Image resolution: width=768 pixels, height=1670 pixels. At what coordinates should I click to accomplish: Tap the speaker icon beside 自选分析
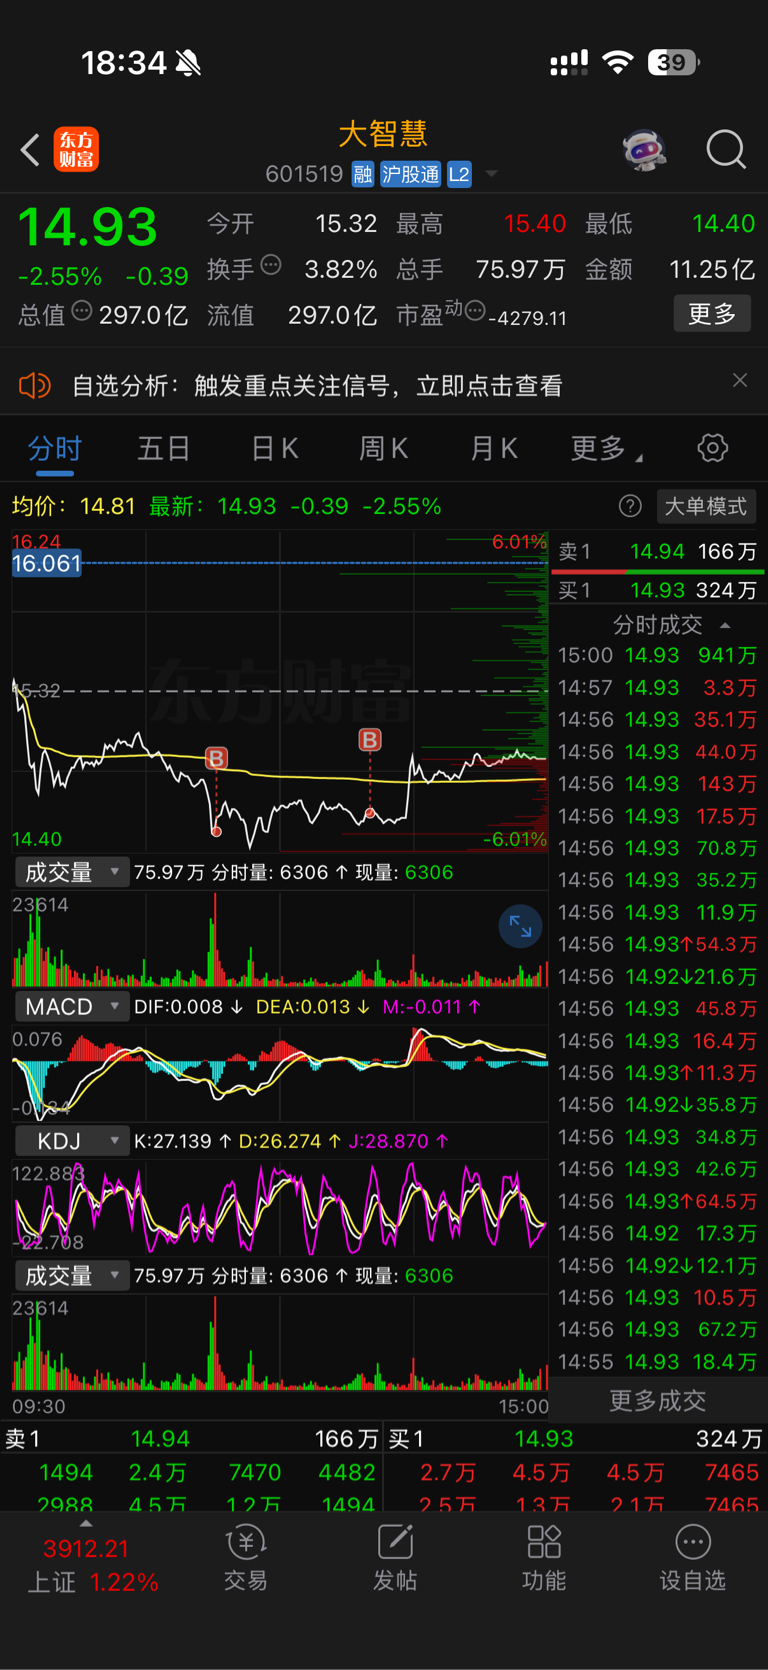(34, 385)
